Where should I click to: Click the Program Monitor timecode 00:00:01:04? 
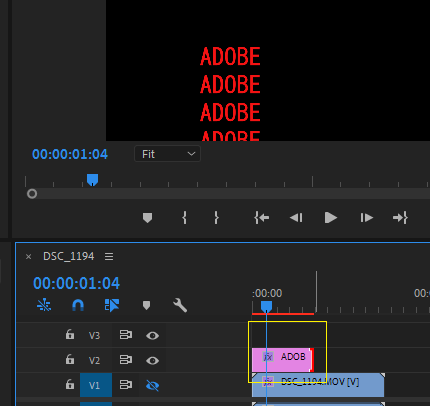point(70,154)
